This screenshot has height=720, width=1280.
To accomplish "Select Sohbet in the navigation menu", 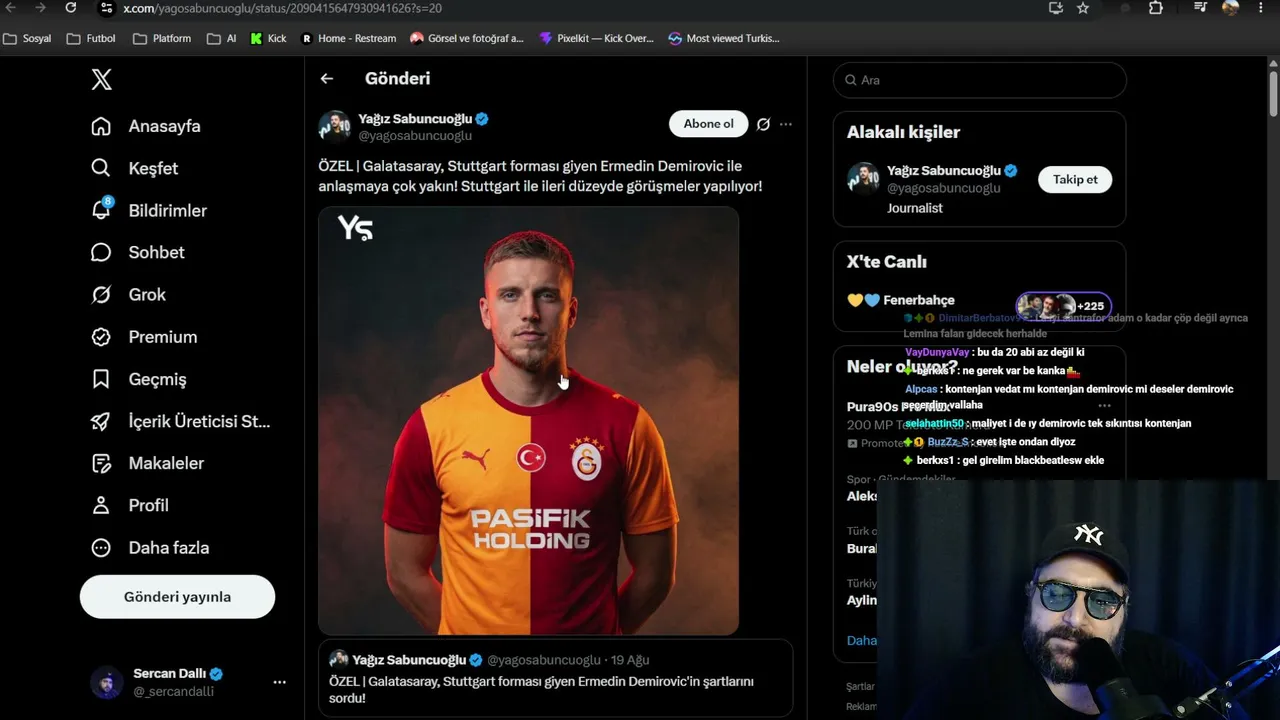I will (x=156, y=252).
